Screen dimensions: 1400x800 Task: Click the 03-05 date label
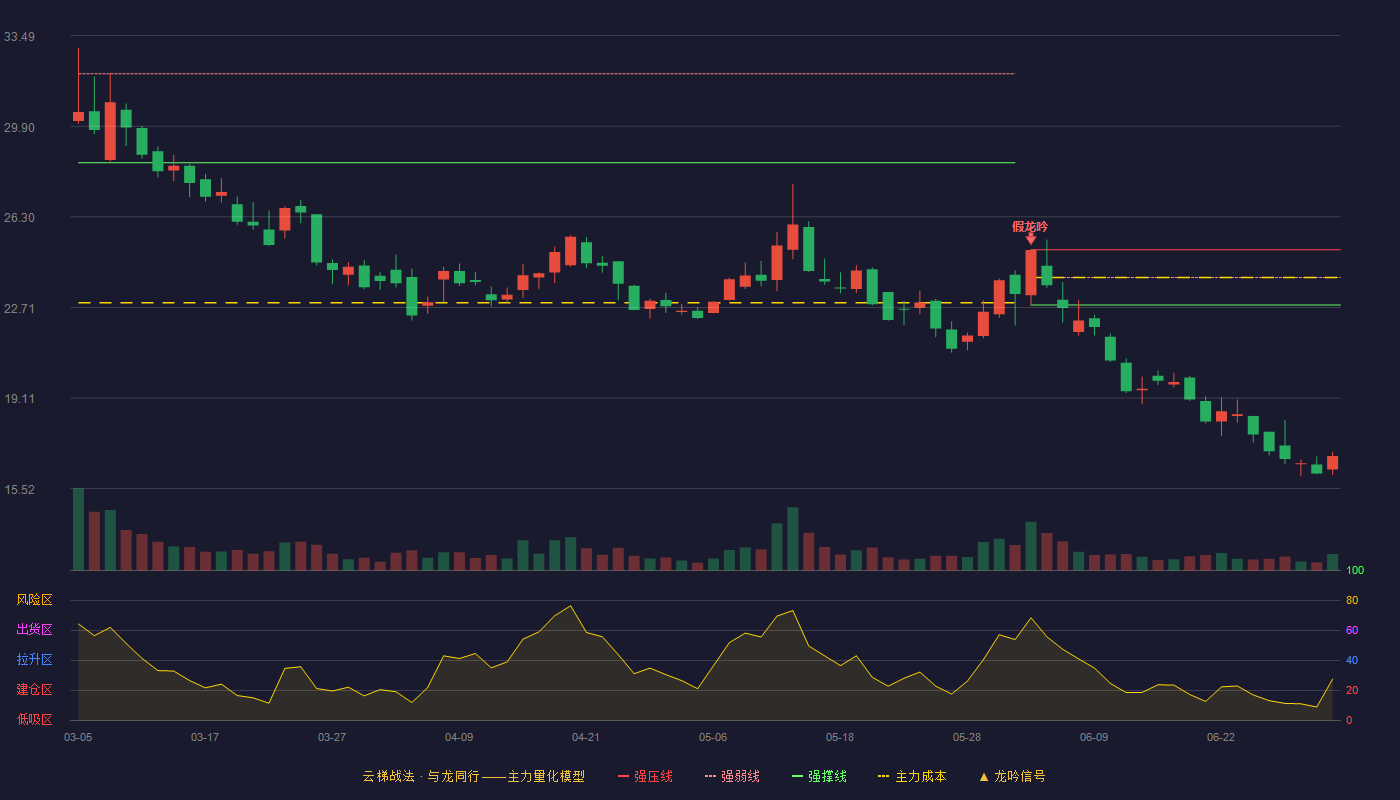[78, 737]
